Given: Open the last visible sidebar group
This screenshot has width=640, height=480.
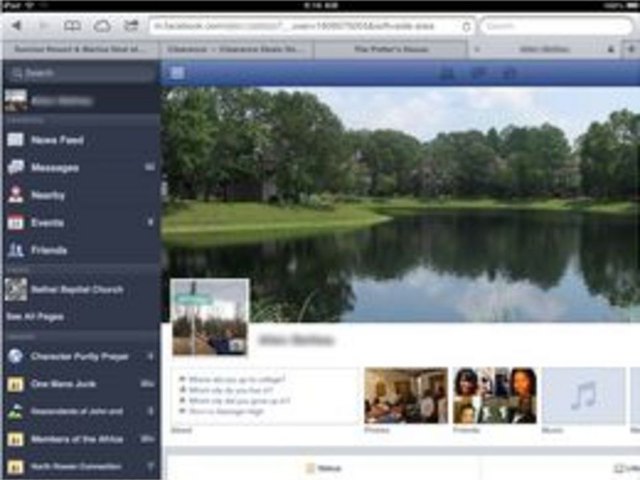Looking at the screenshot, I should point(81,466).
